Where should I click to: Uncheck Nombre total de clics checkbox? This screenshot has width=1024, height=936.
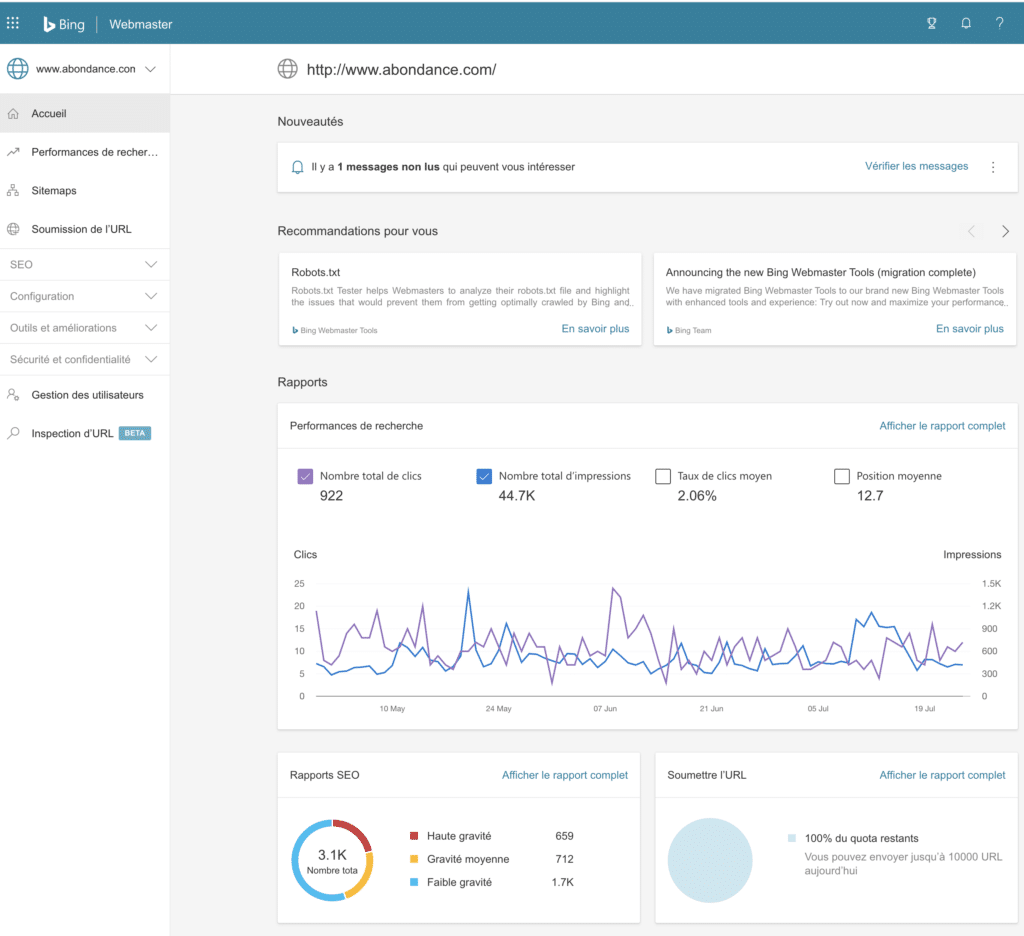pos(305,477)
